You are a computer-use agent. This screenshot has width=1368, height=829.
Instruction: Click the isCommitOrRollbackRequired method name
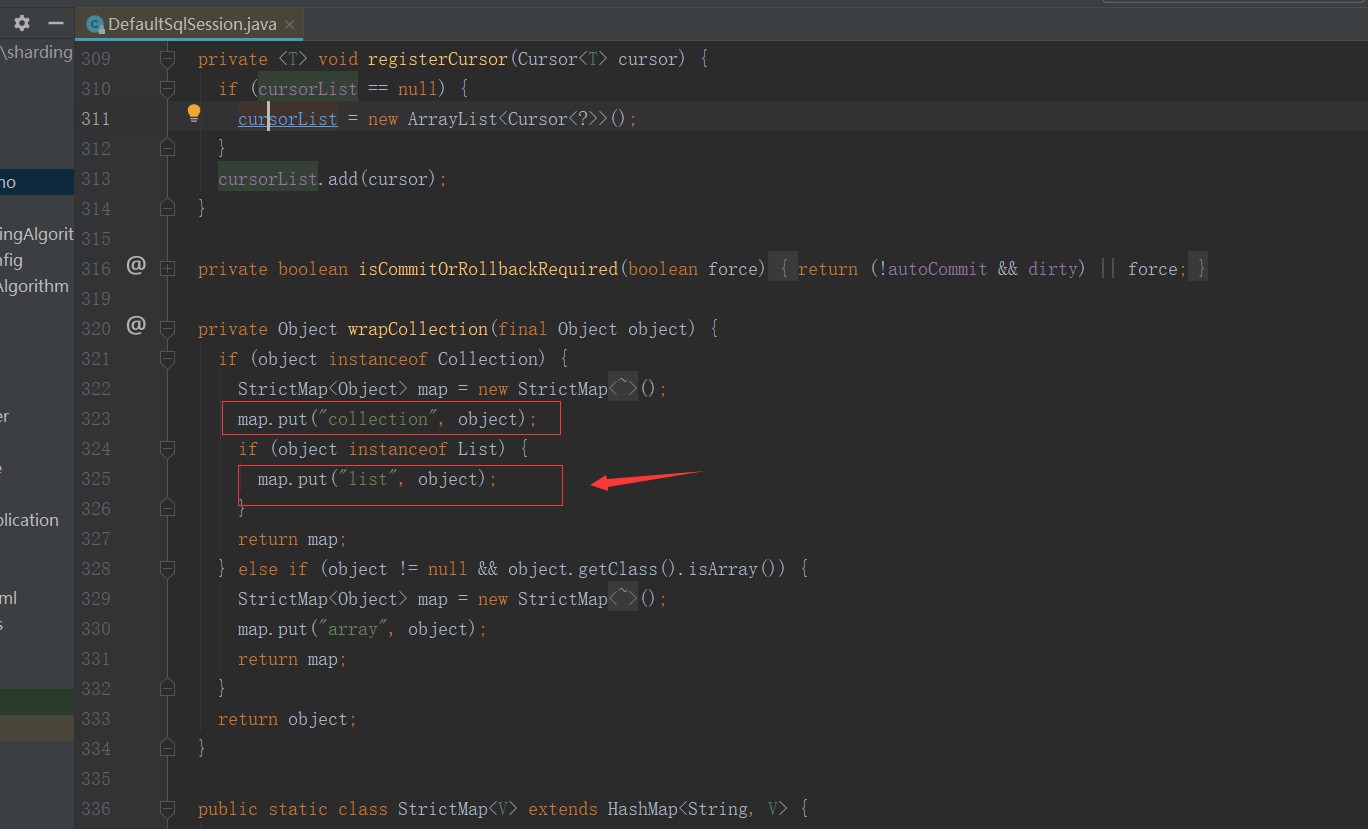pyautogui.click(x=487, y=269)
